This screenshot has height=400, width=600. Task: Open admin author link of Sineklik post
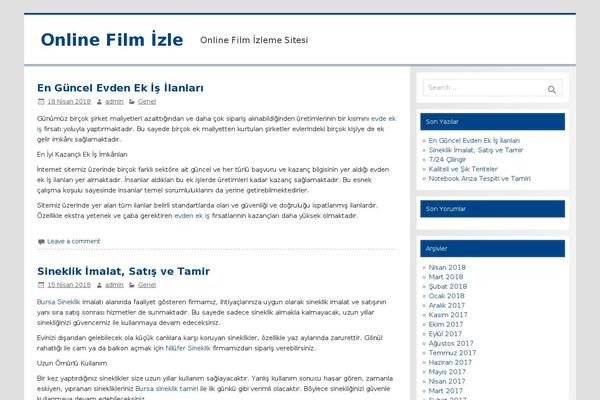click(x=114, y=285)
